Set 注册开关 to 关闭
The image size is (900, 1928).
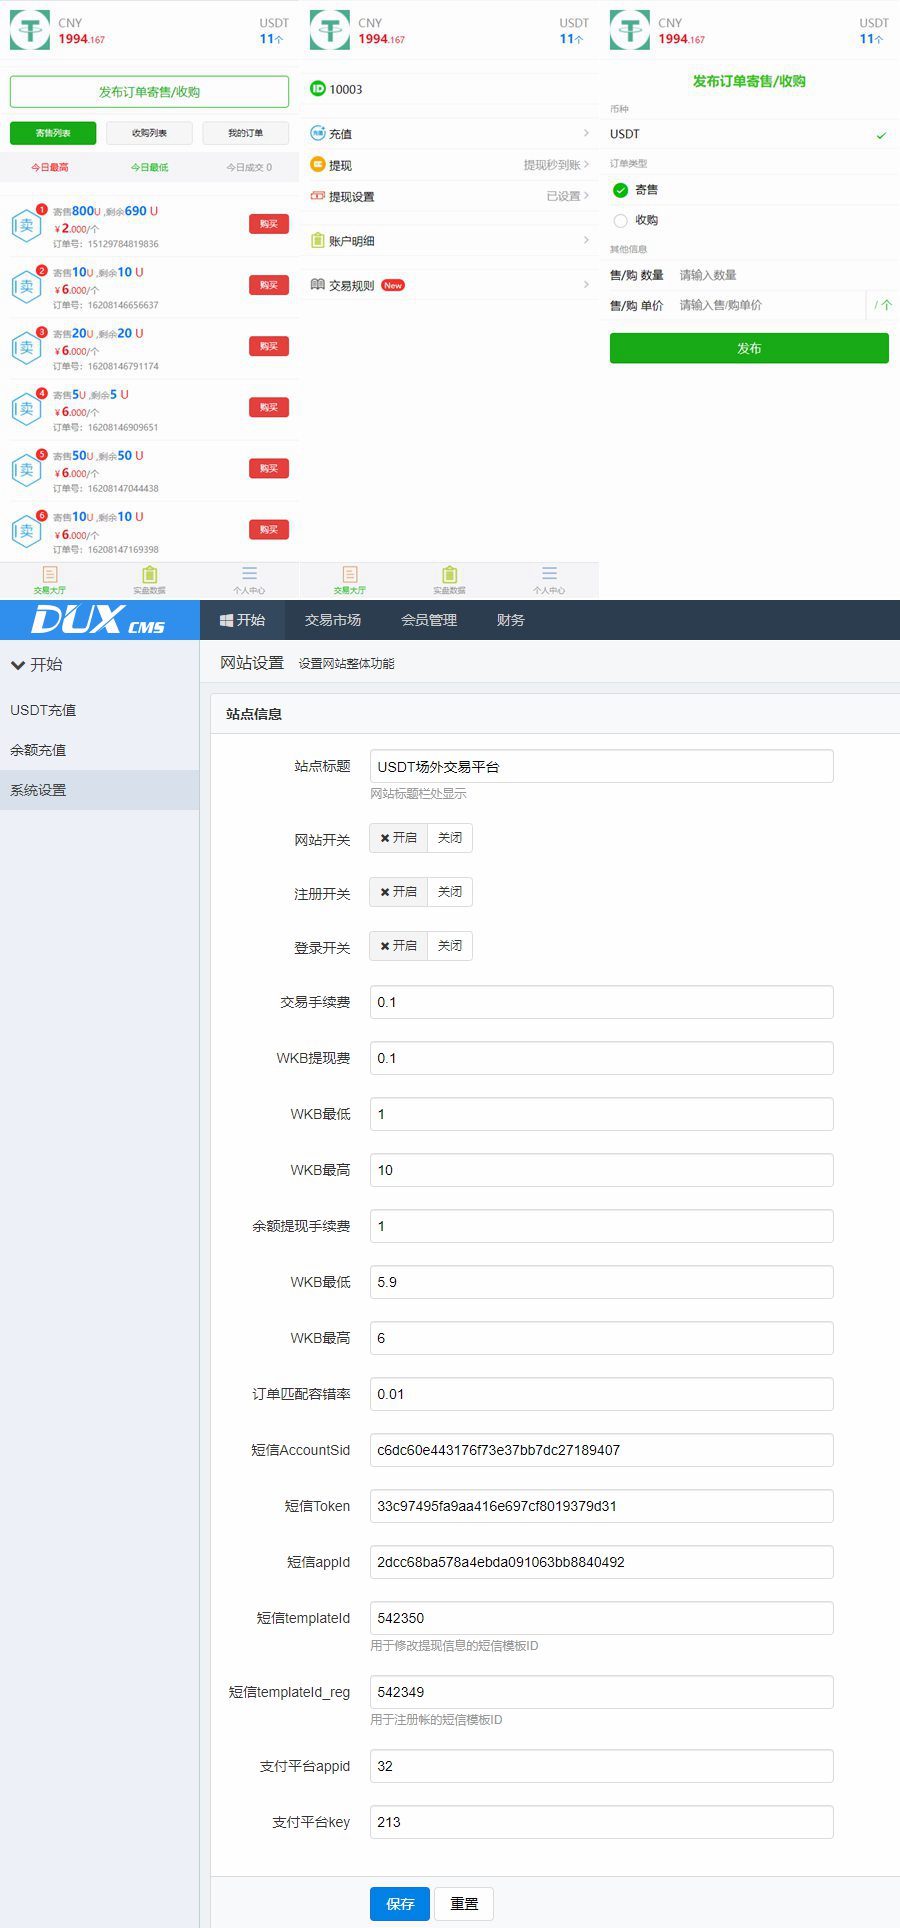(449, 892)
